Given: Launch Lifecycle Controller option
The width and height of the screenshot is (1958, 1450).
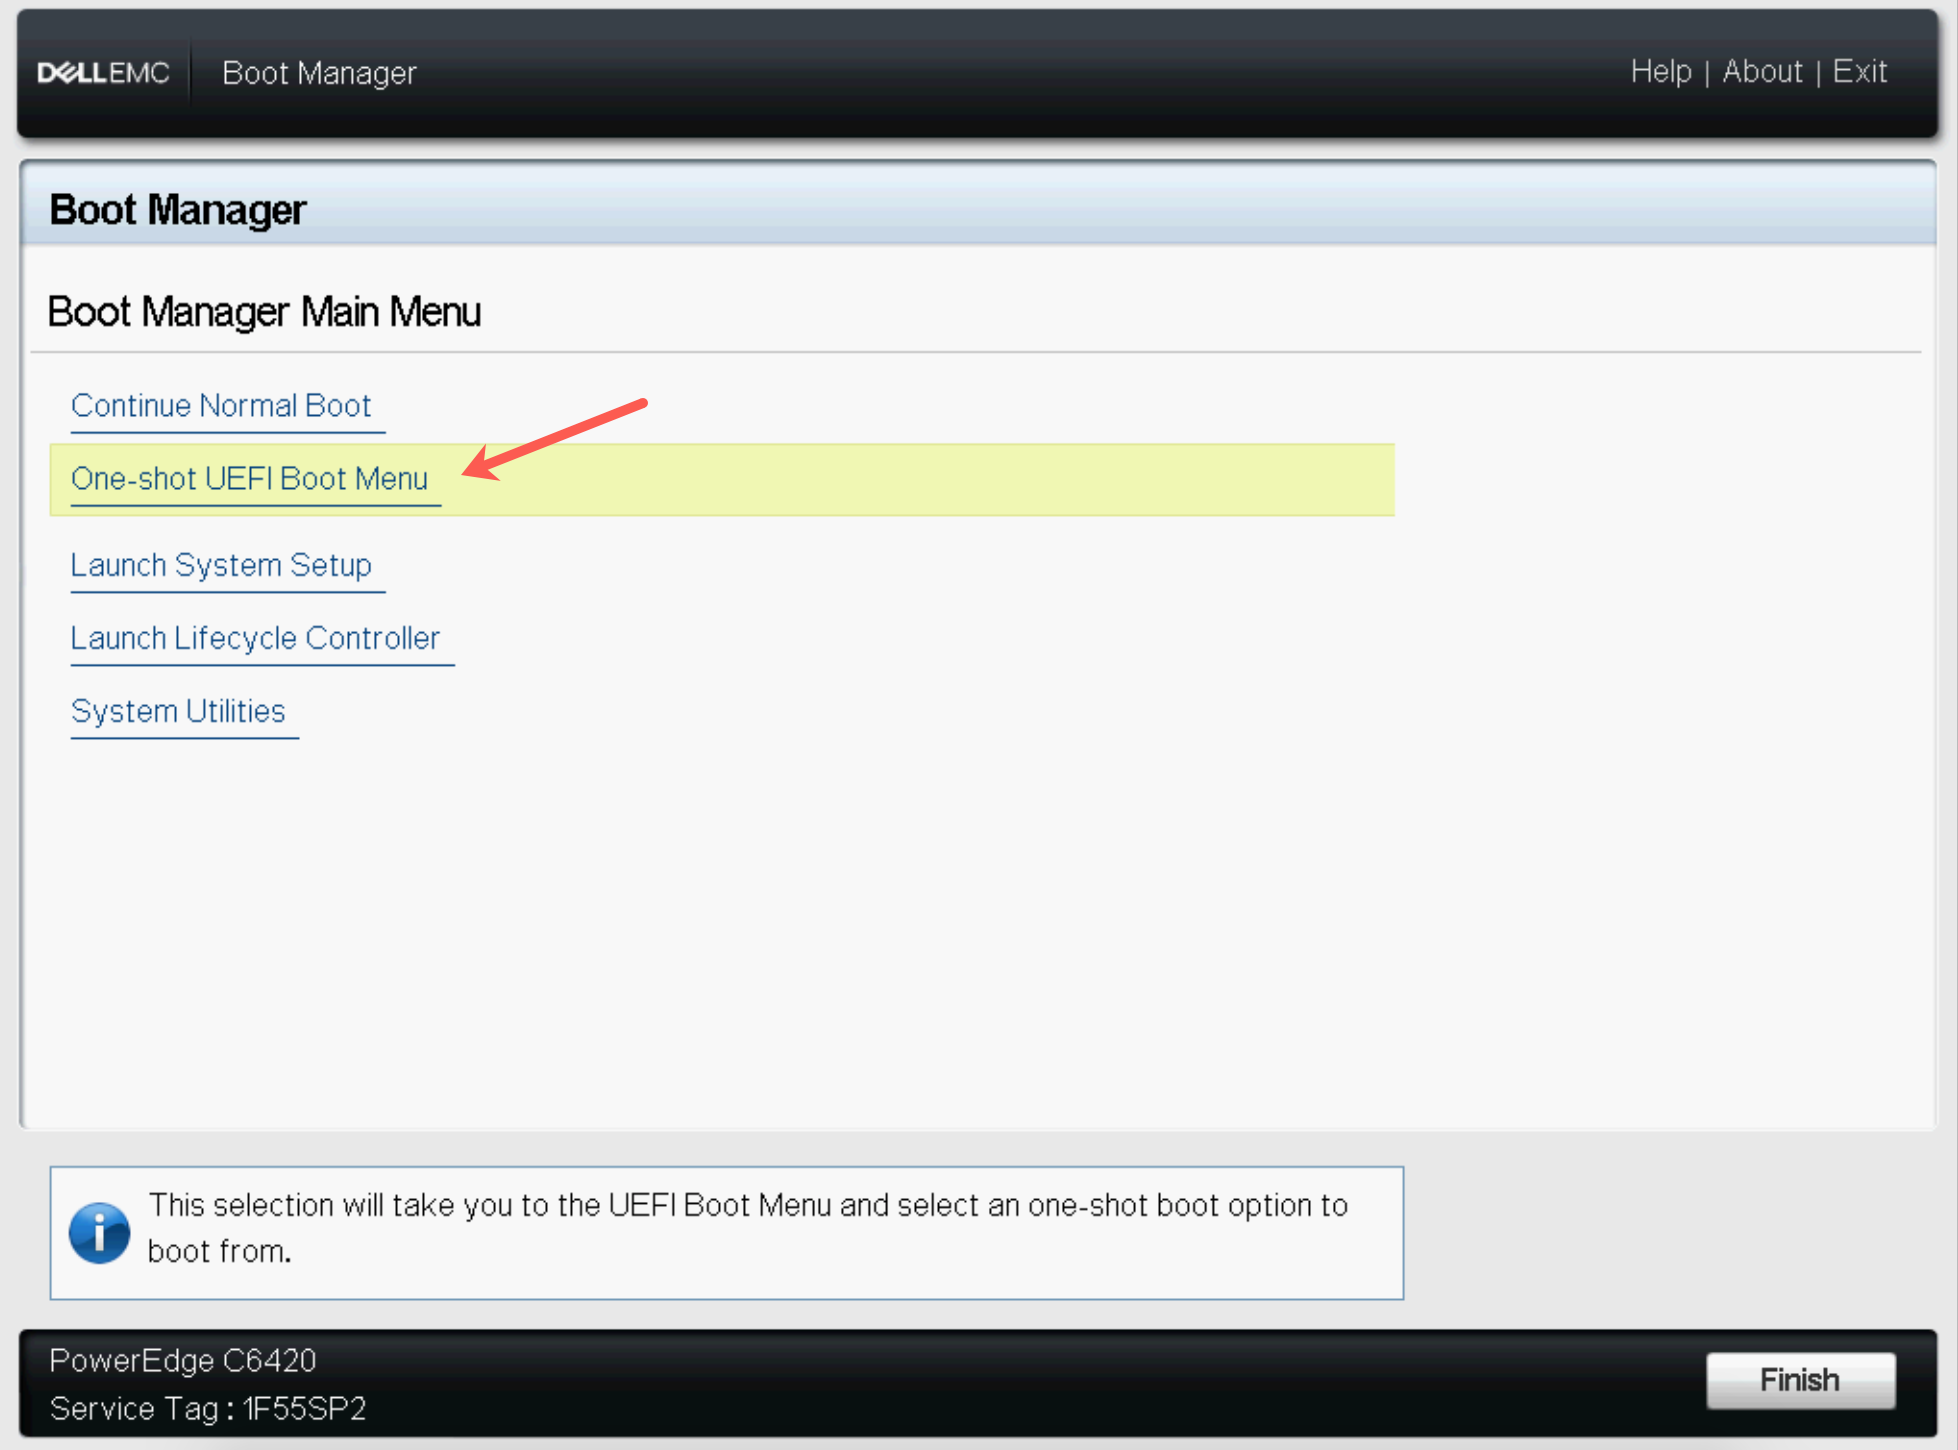Looking at the screenshot, I should pos(255,639).
